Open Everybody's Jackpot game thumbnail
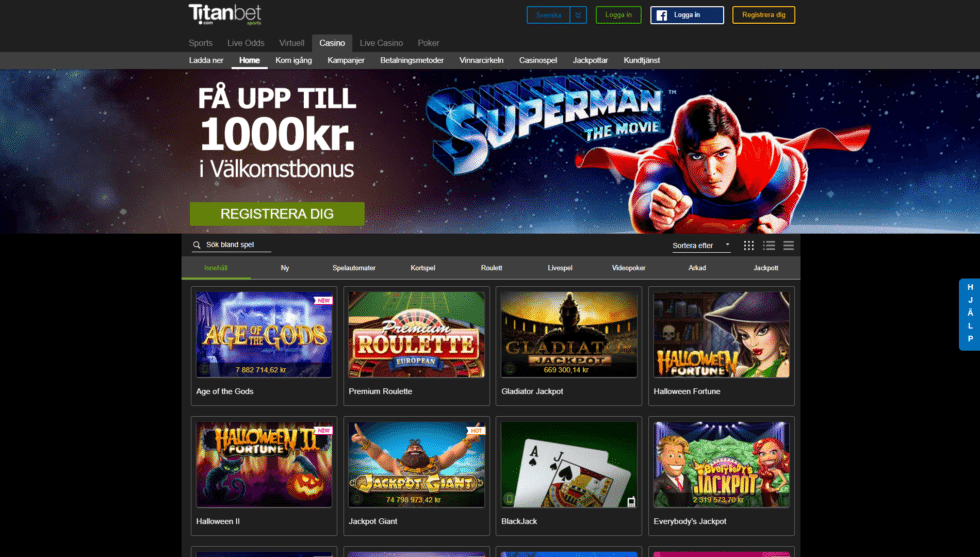This screenshot has width=980, height=557. pyautogui.click(x=721, y=464)
